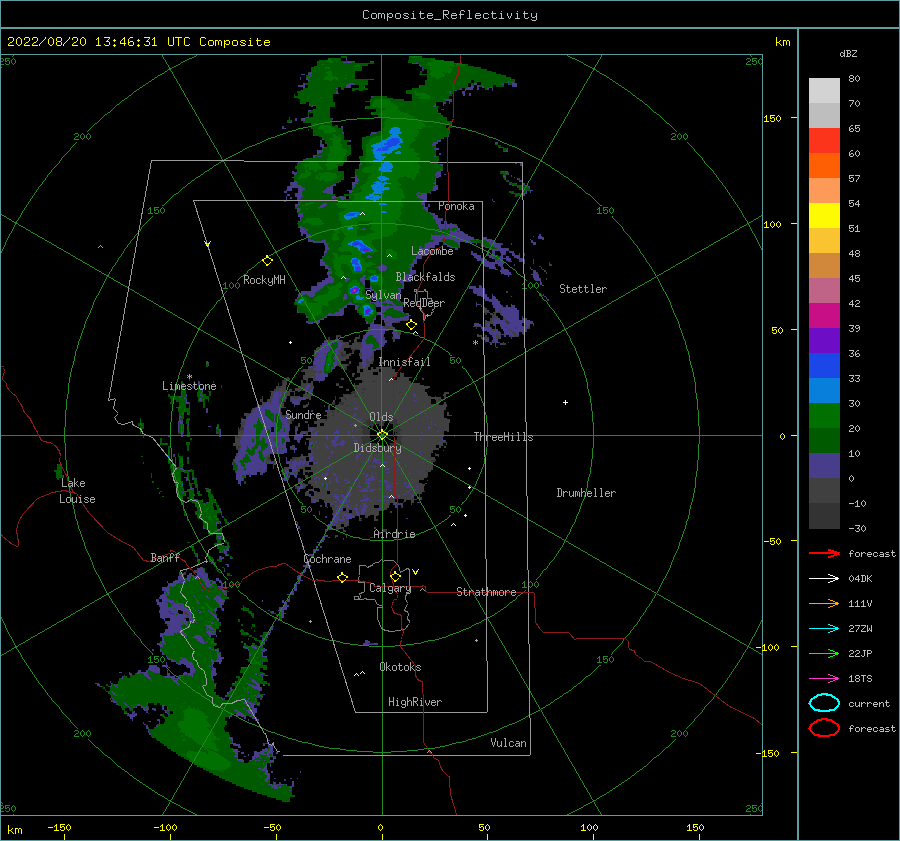Screen dimensions: 900x841
Task: Click the RedDeer city label
Action: tap(424, 303)
